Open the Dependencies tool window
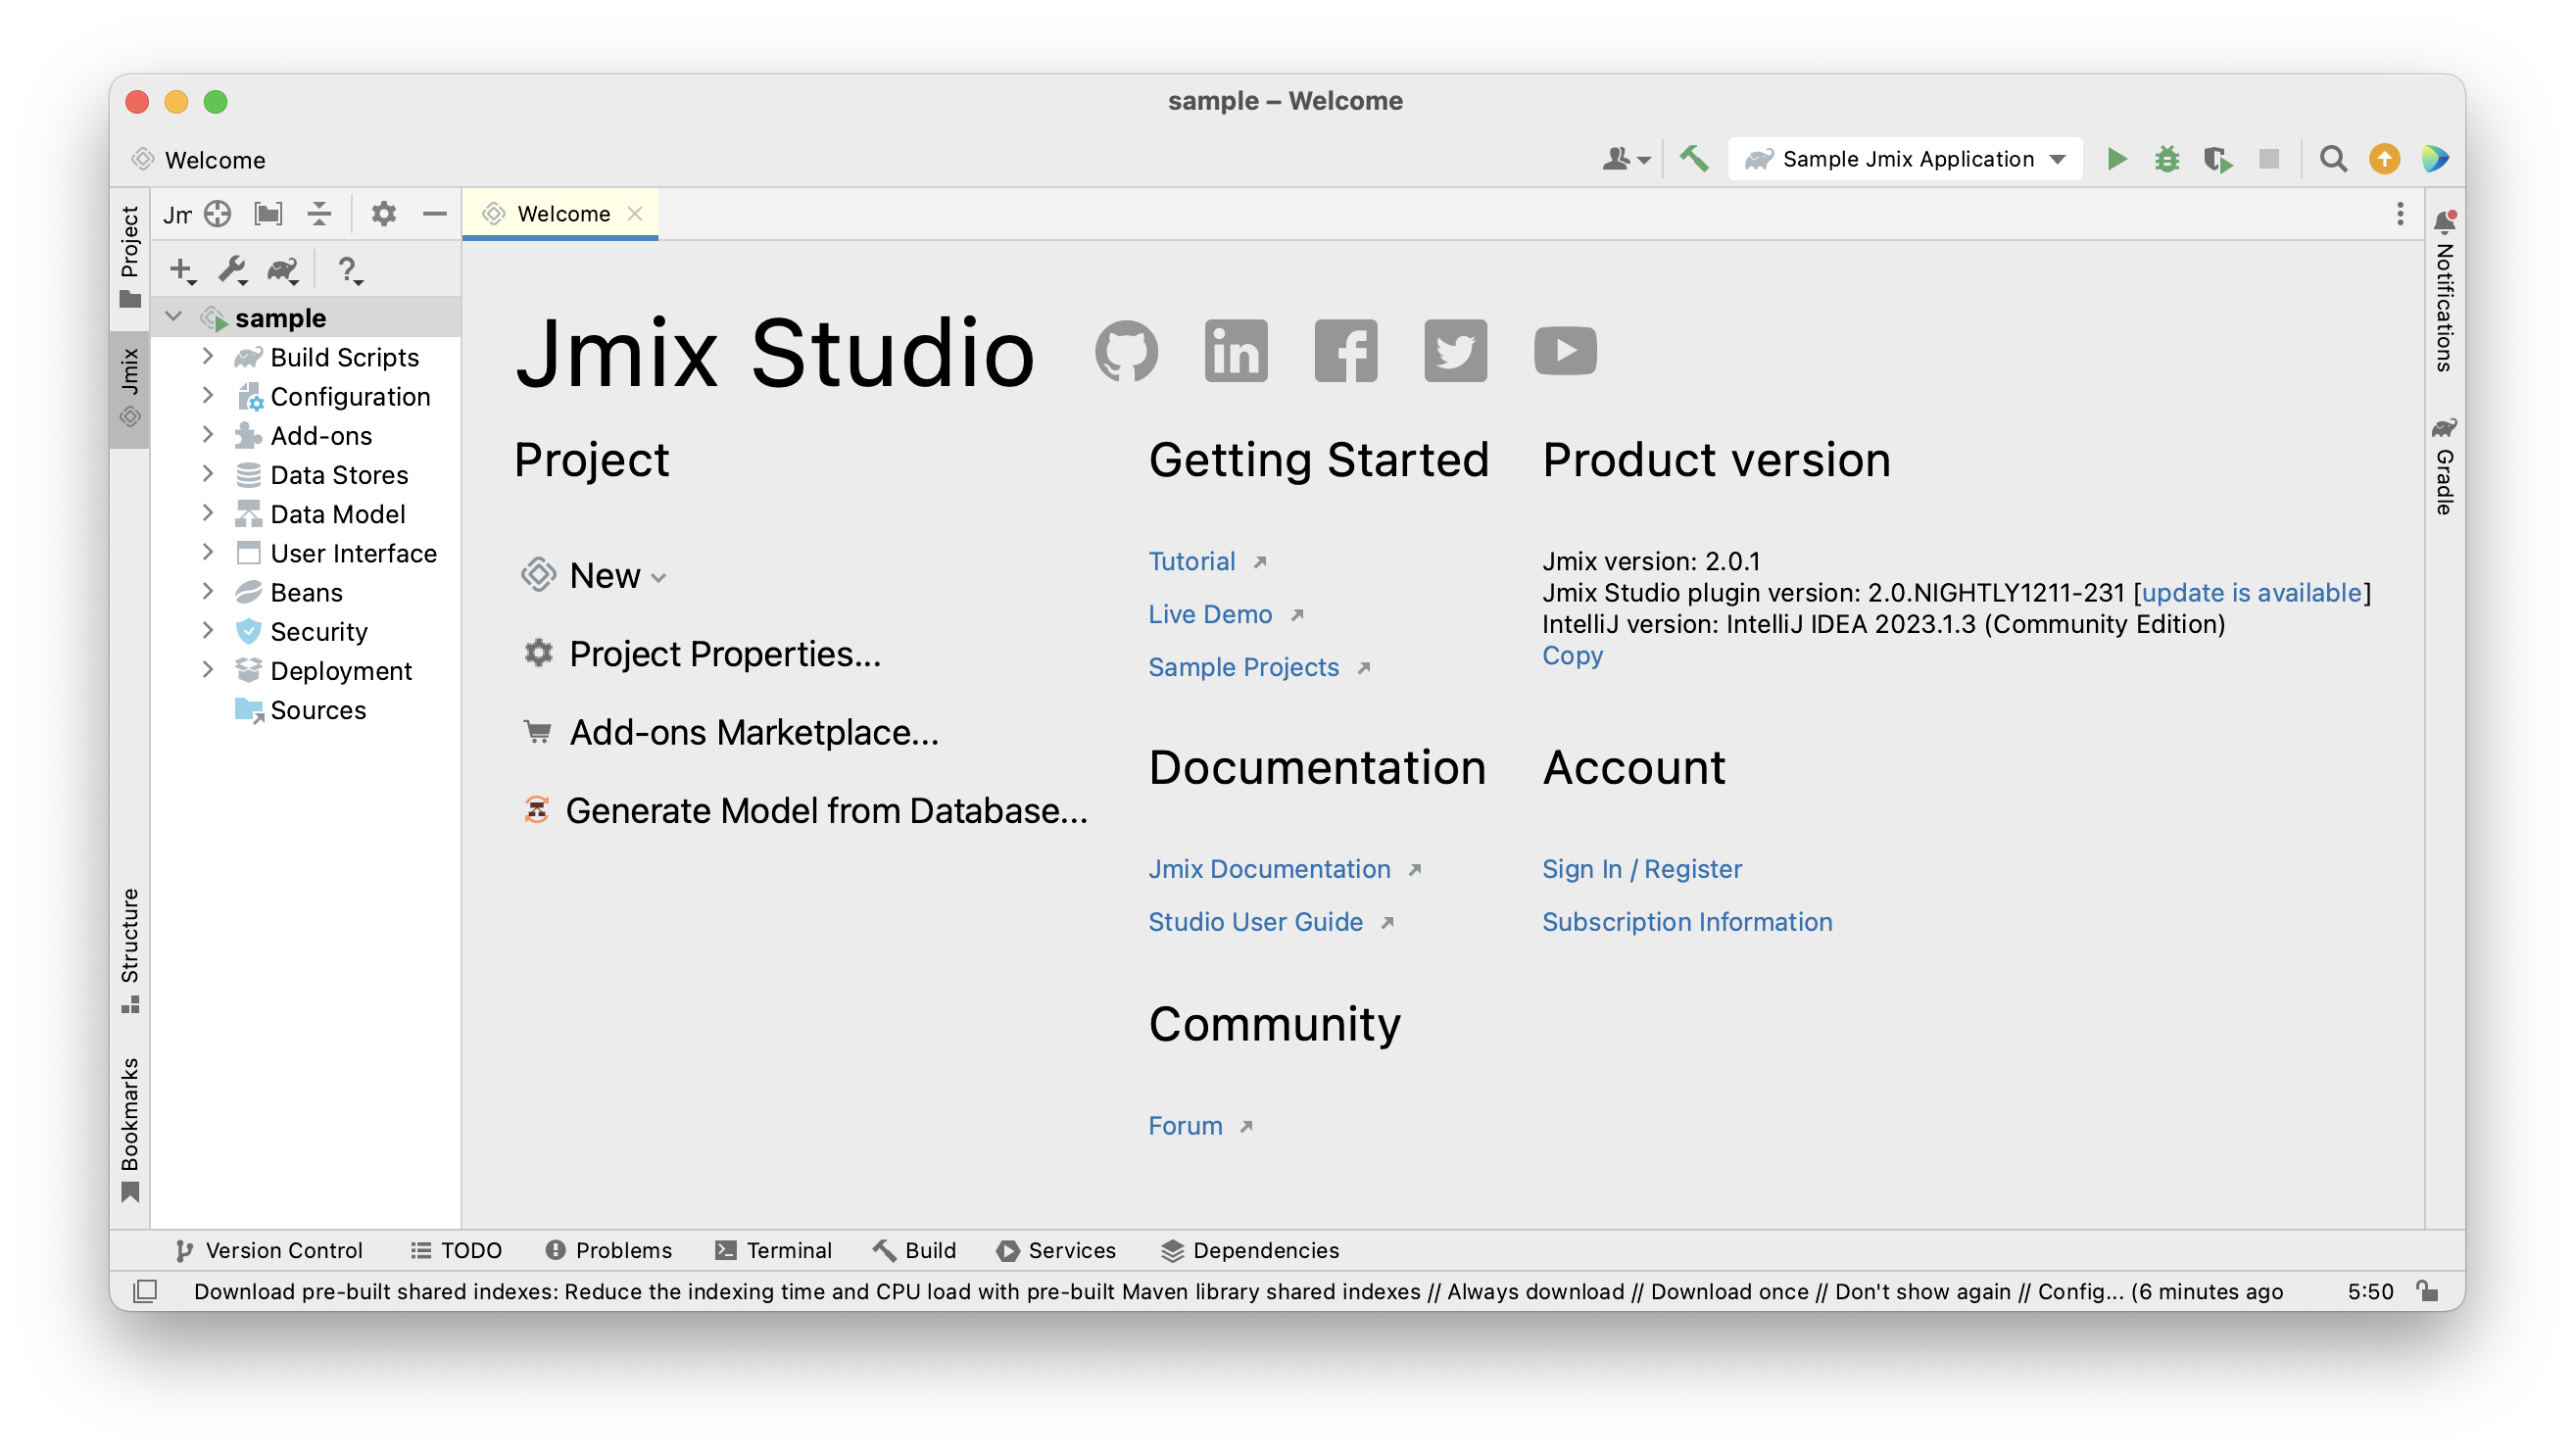This screenshot has height=1456, width=2575. [1250, 1251]
